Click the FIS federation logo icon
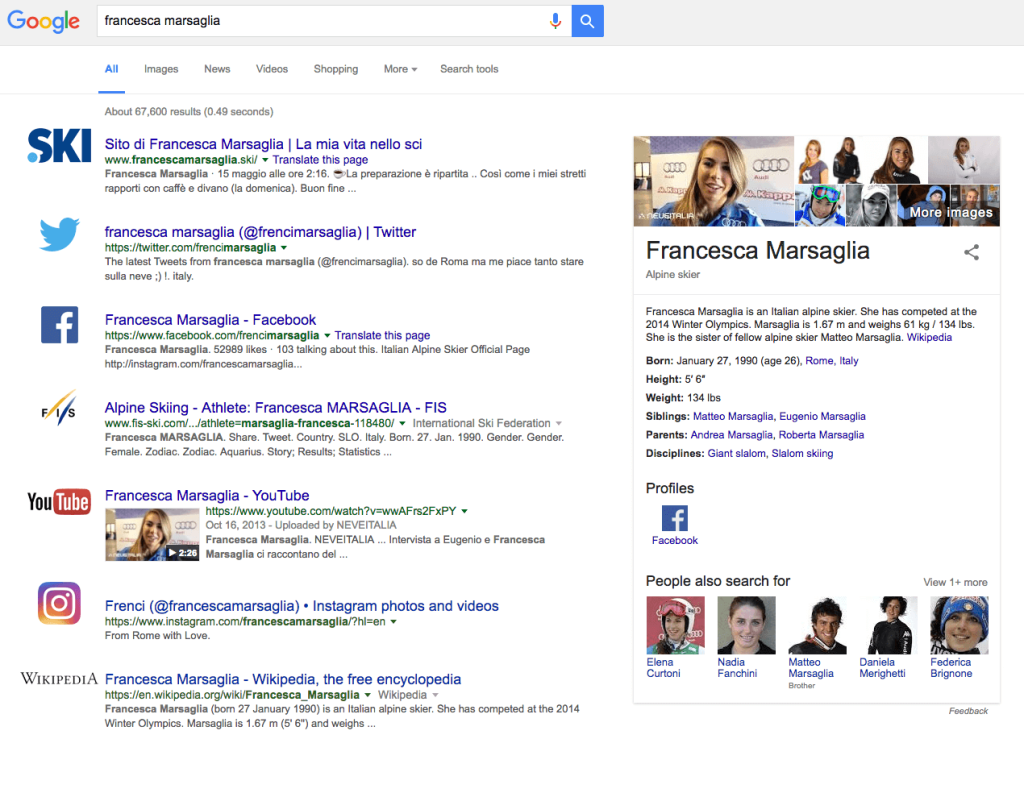The height and width of the screenshot is (789, 1024). (59, 408)
